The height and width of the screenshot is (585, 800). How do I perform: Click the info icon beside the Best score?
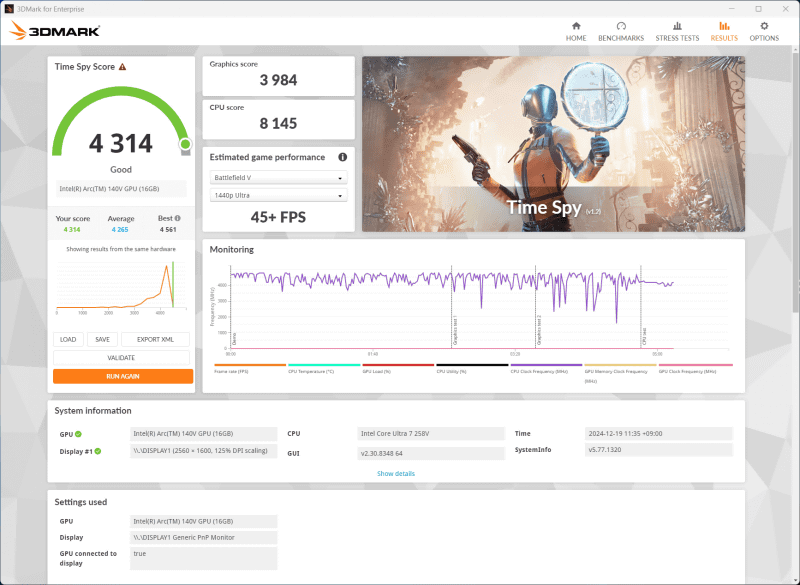178,216
